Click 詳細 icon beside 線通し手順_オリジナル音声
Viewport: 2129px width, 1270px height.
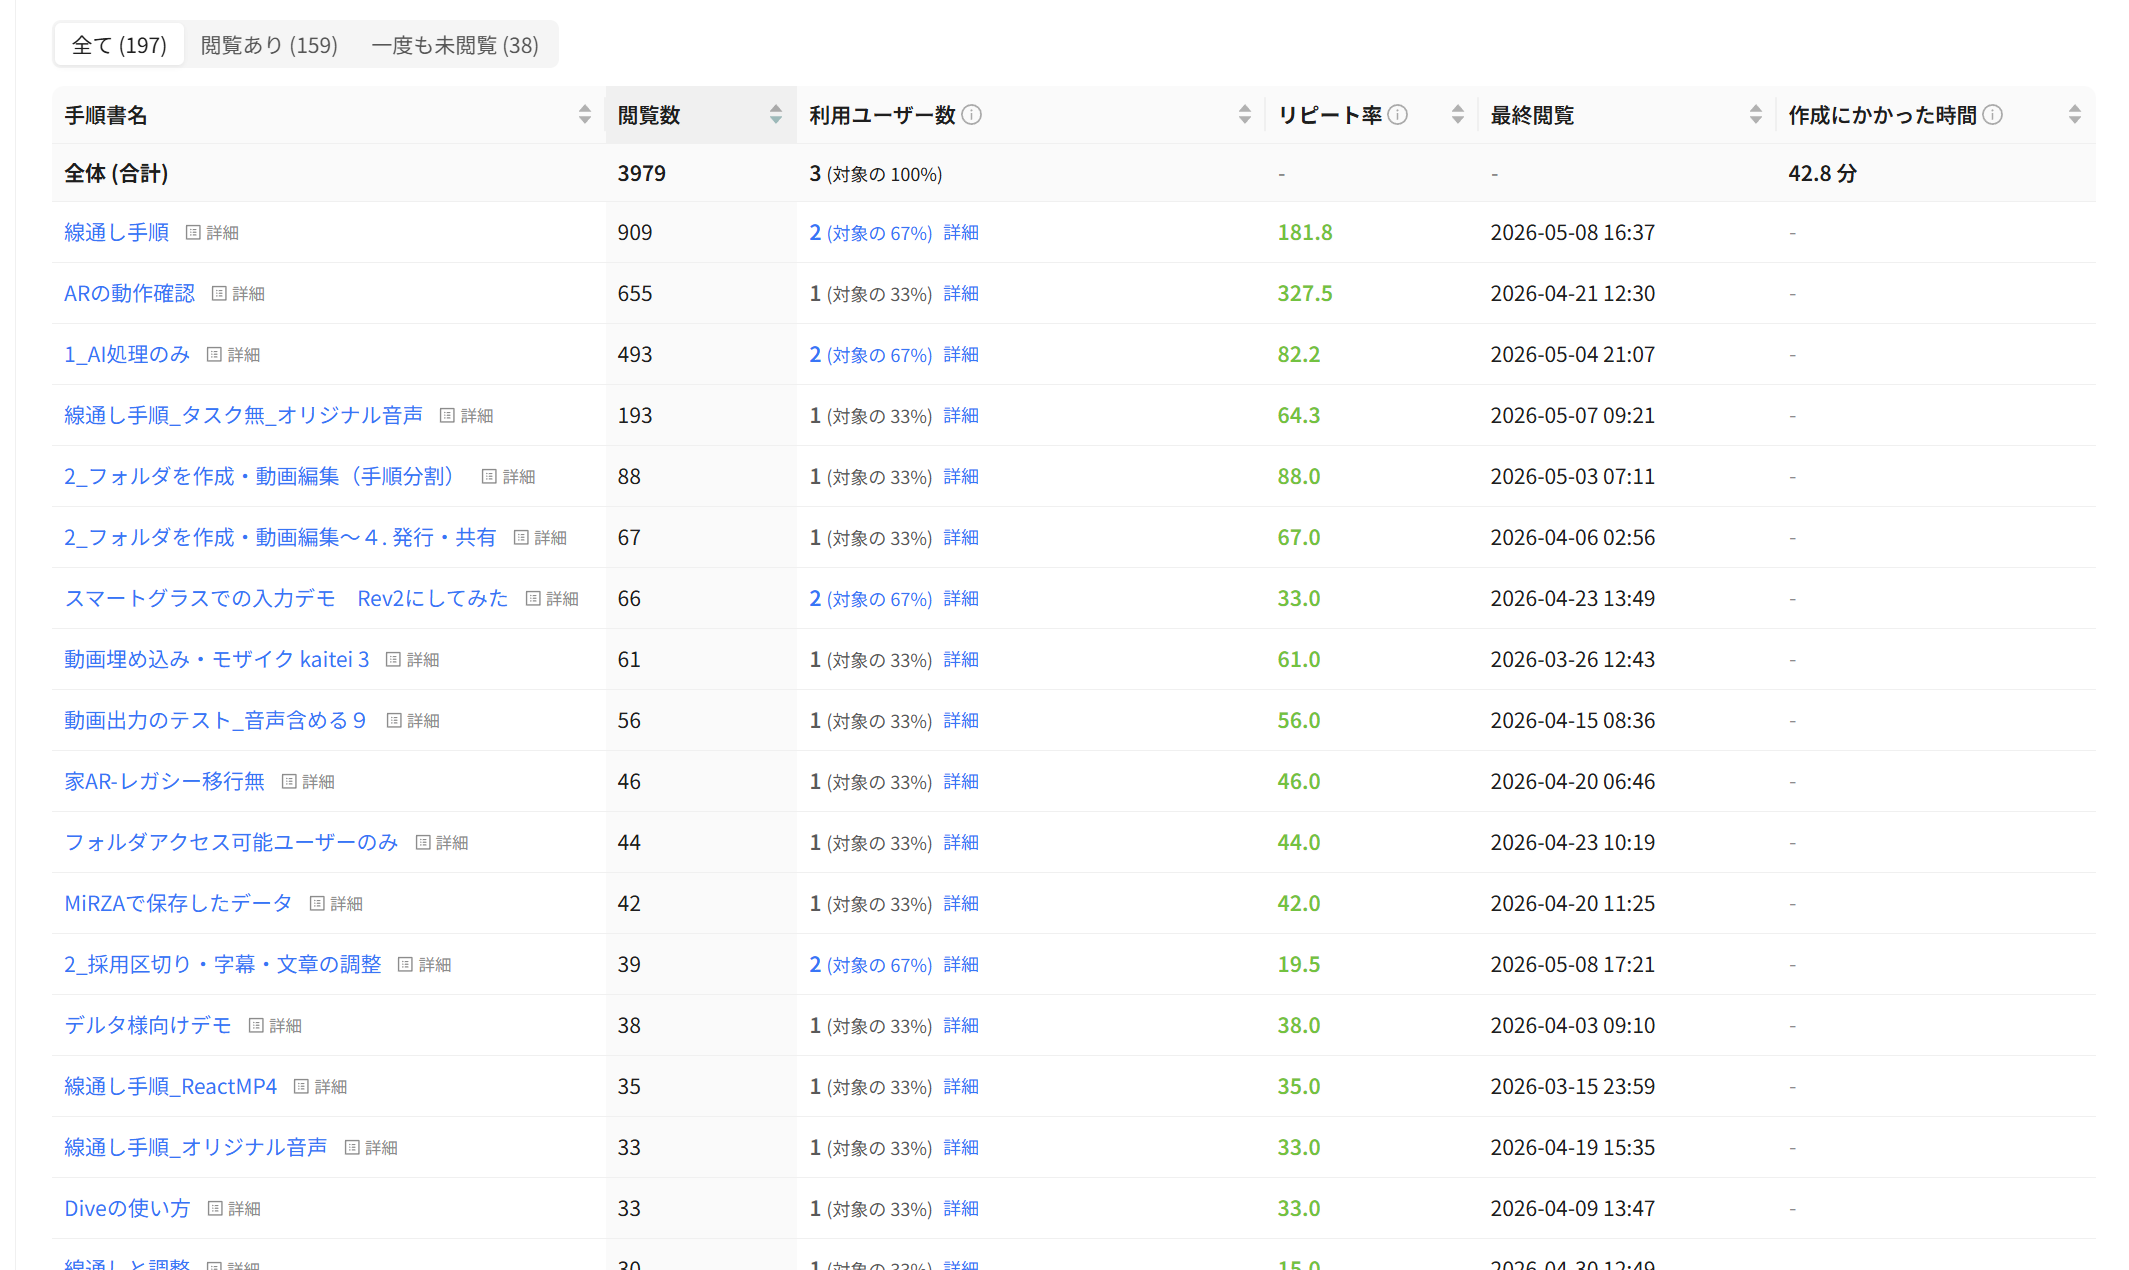371,1148
